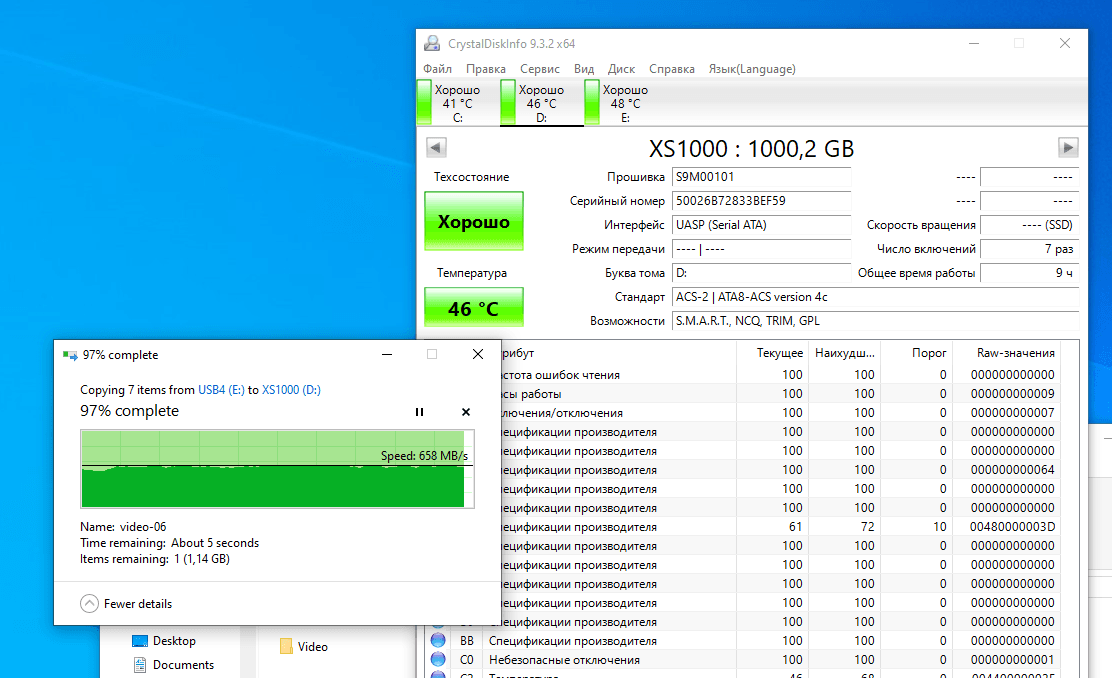Click the Стандарт ACS-2 field
Image resolution: width=1112 pixels, height=678 pixels.
875,297
